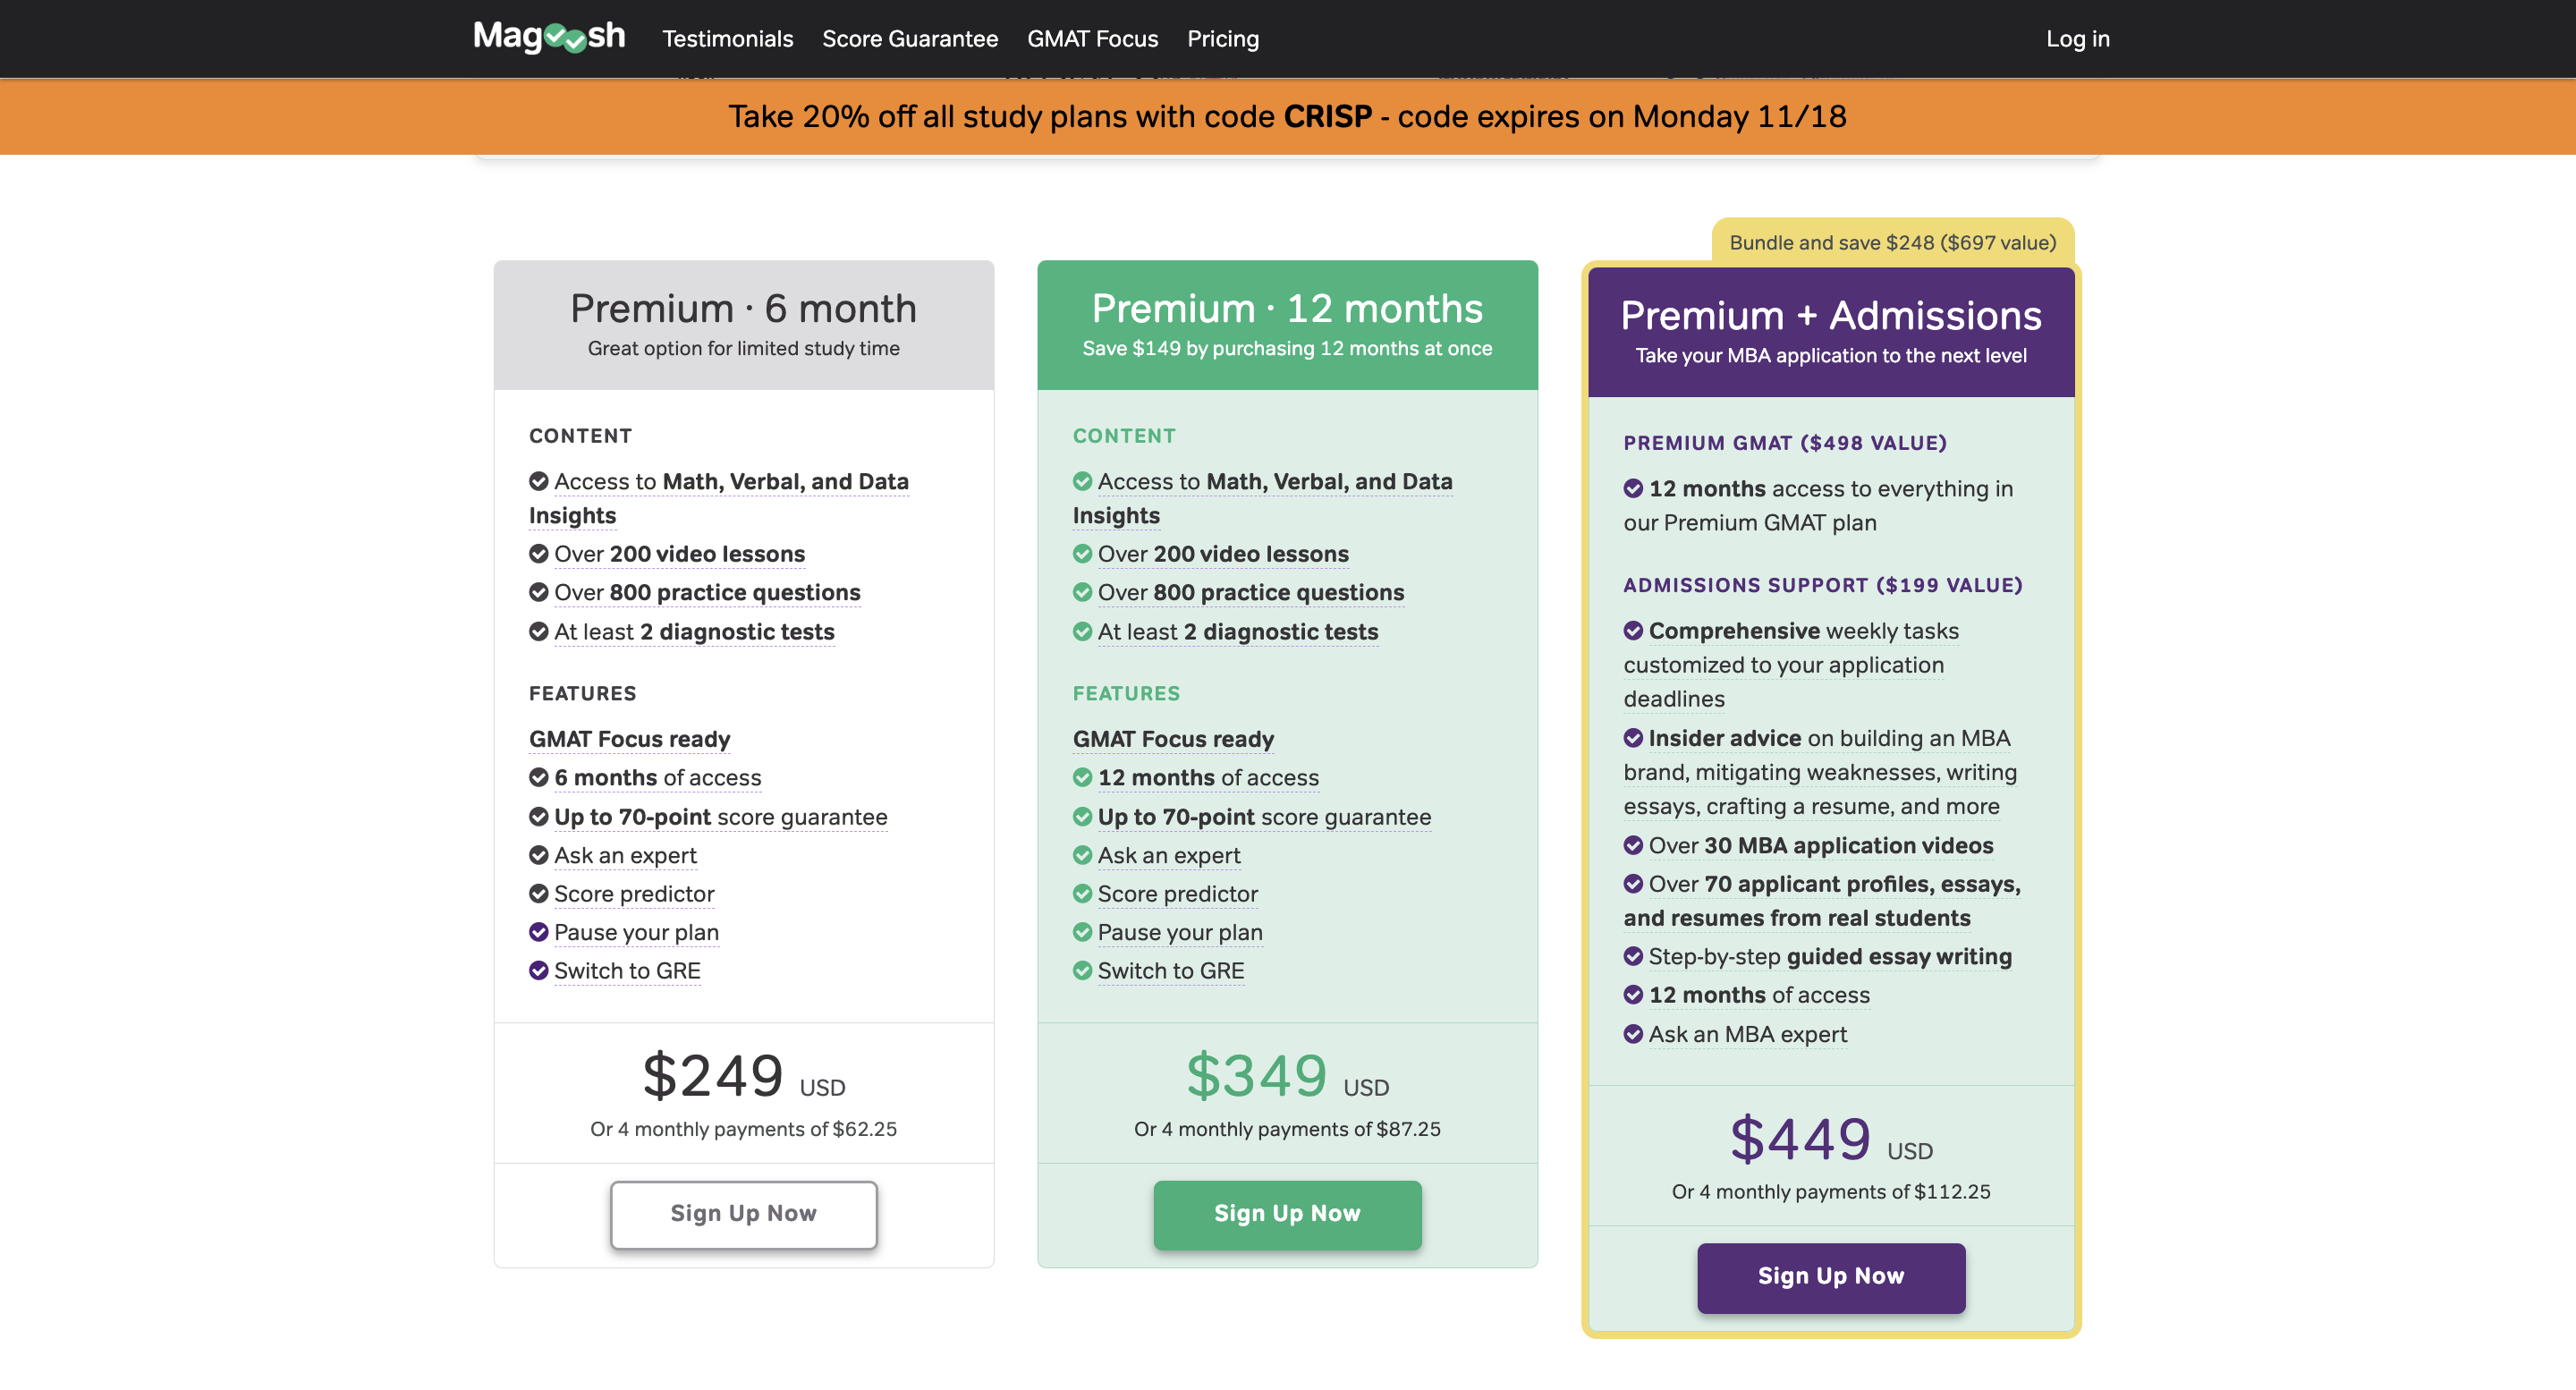Viewport: 2576px width, 1390px height.
Task: Sign up for Premium 6 month plan
Action: coord(743,1214)
